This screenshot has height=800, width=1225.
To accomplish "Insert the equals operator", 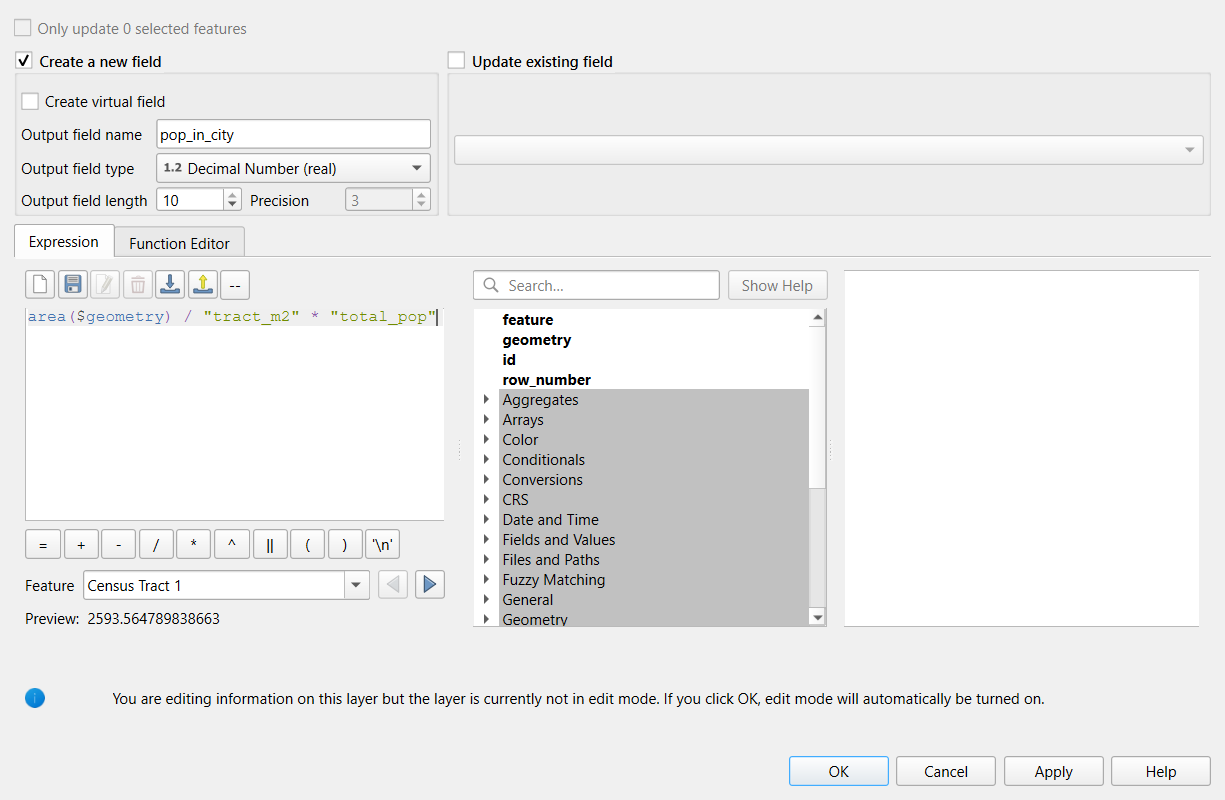I will click(x=43, y=545).
